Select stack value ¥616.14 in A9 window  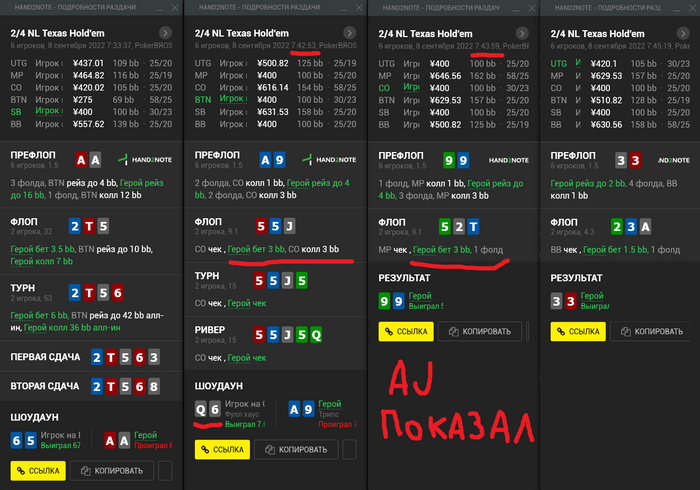pos(273,87)
